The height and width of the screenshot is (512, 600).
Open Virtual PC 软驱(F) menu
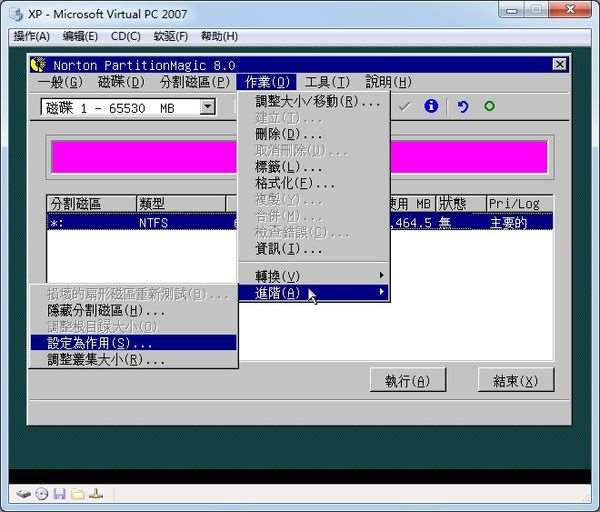point(171,36)
